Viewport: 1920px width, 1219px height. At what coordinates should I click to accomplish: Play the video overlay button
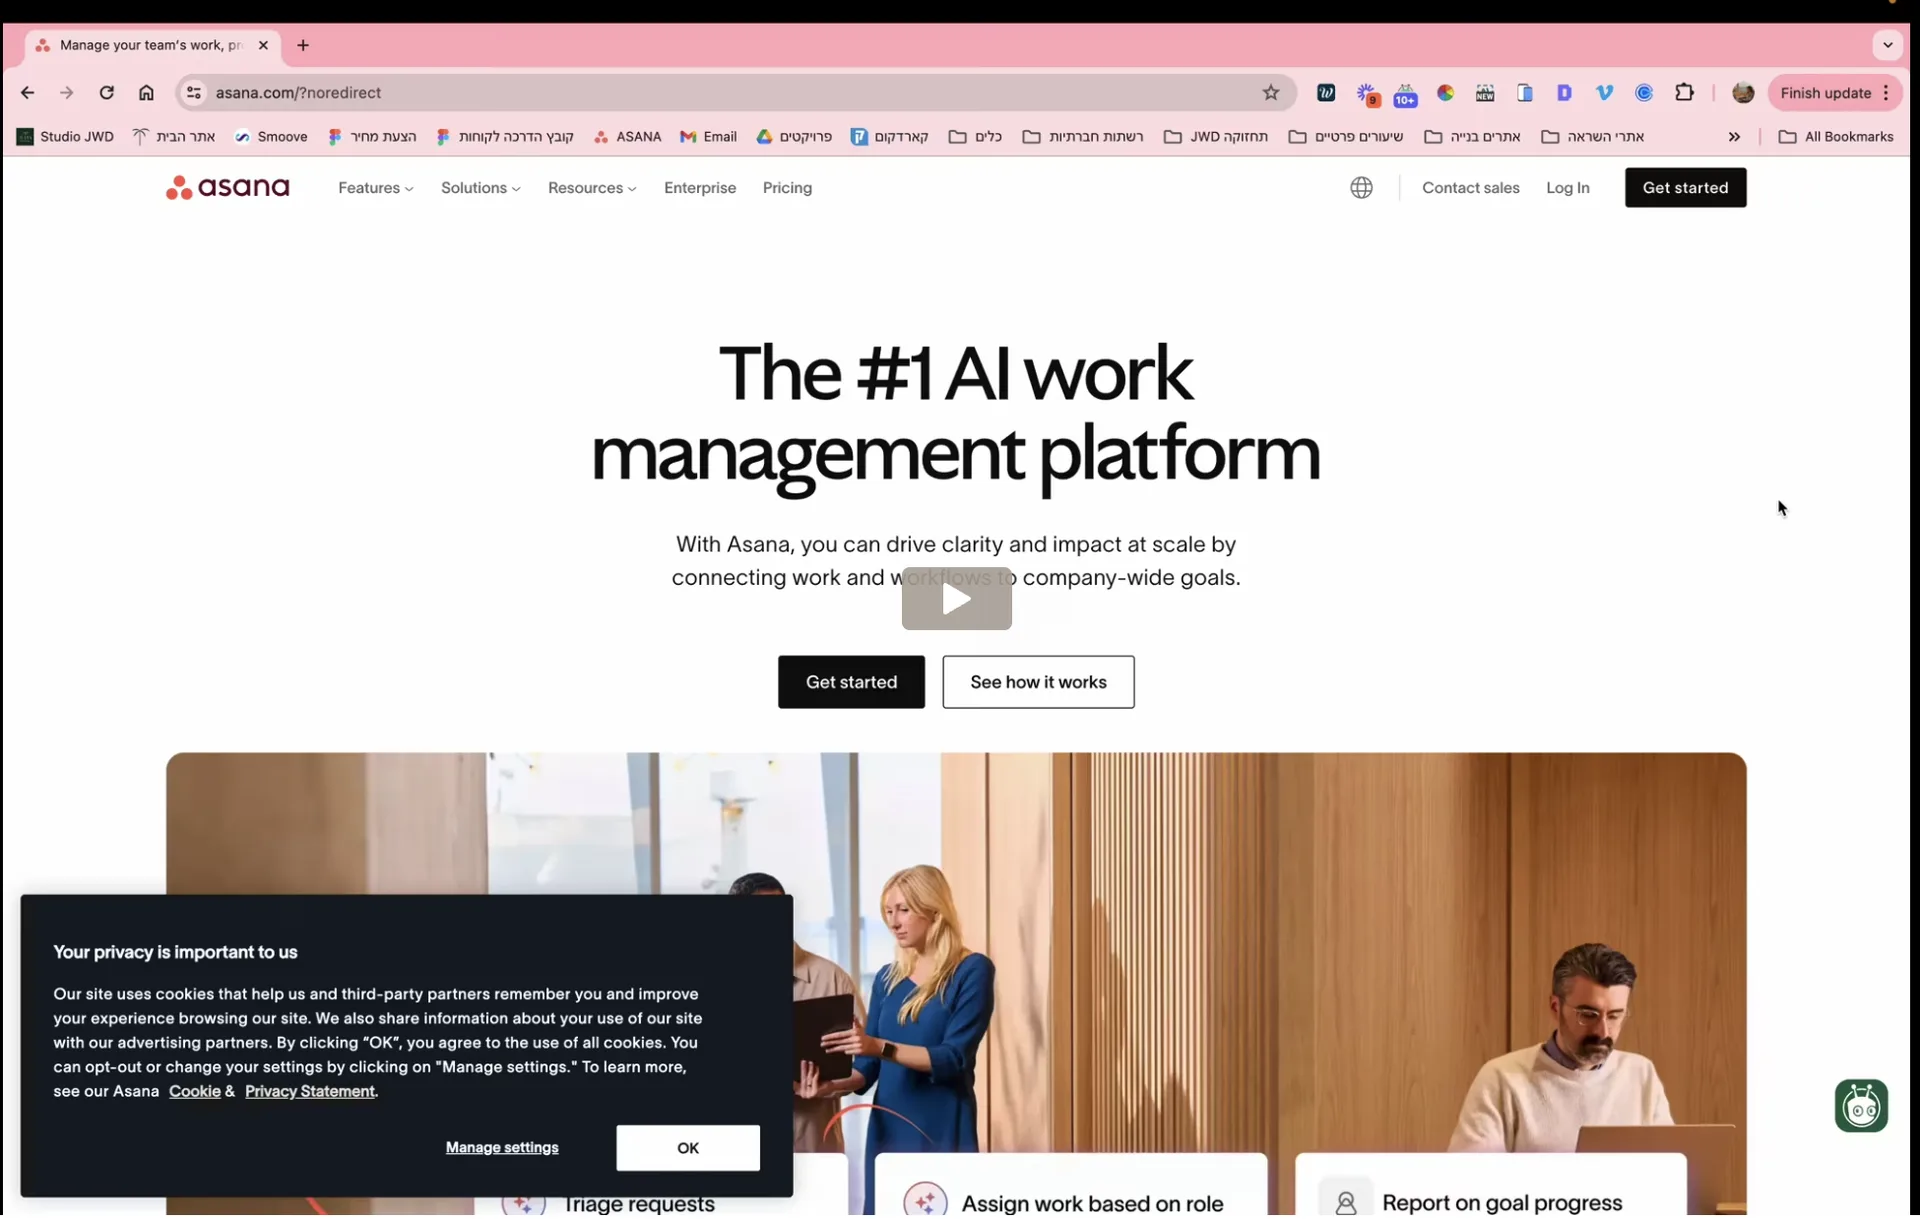pyautogui.click(x=956, y=599)
